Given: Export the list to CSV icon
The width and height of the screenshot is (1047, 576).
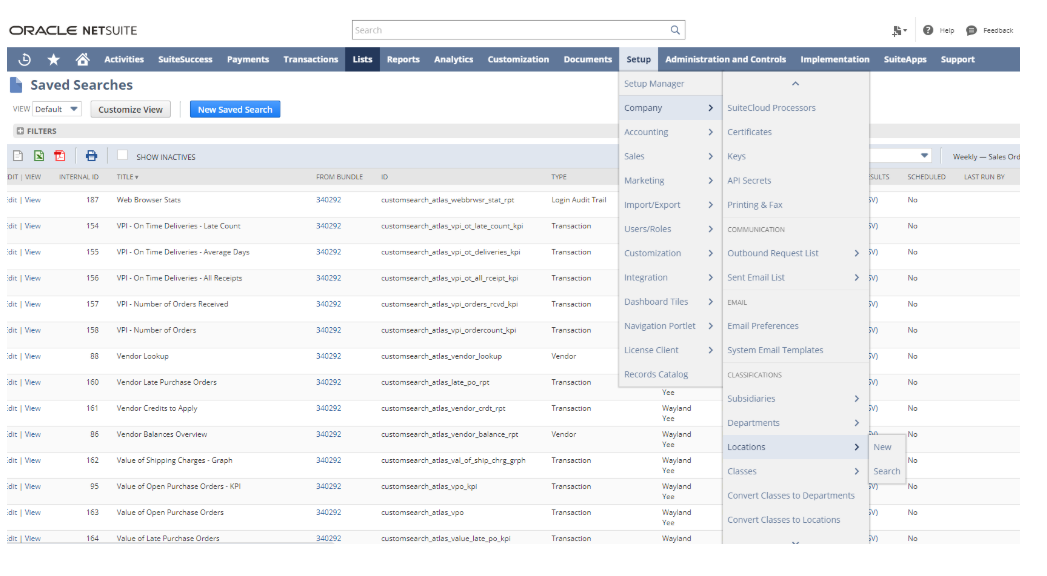Looking at the screenshot, I should pyautogui.click(x=18, y=156).
